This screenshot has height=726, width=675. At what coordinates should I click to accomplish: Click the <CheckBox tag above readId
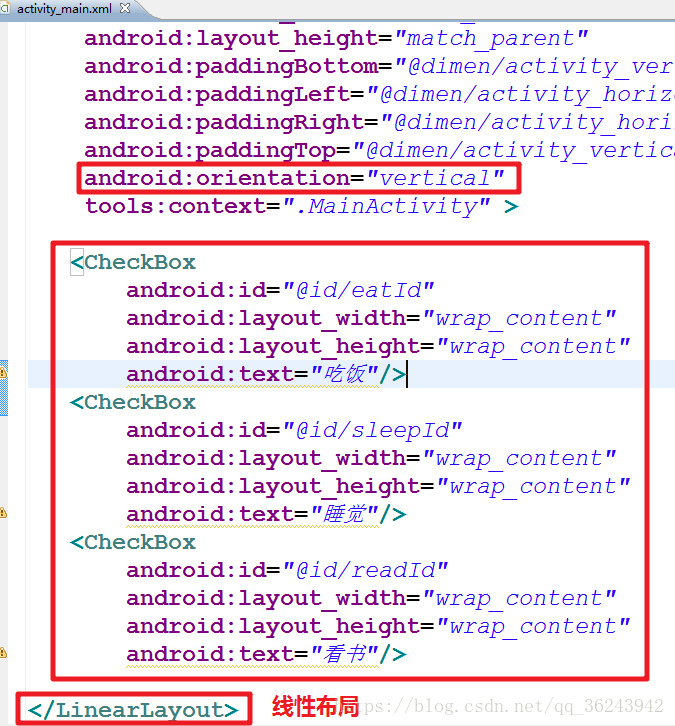[133, 543]
